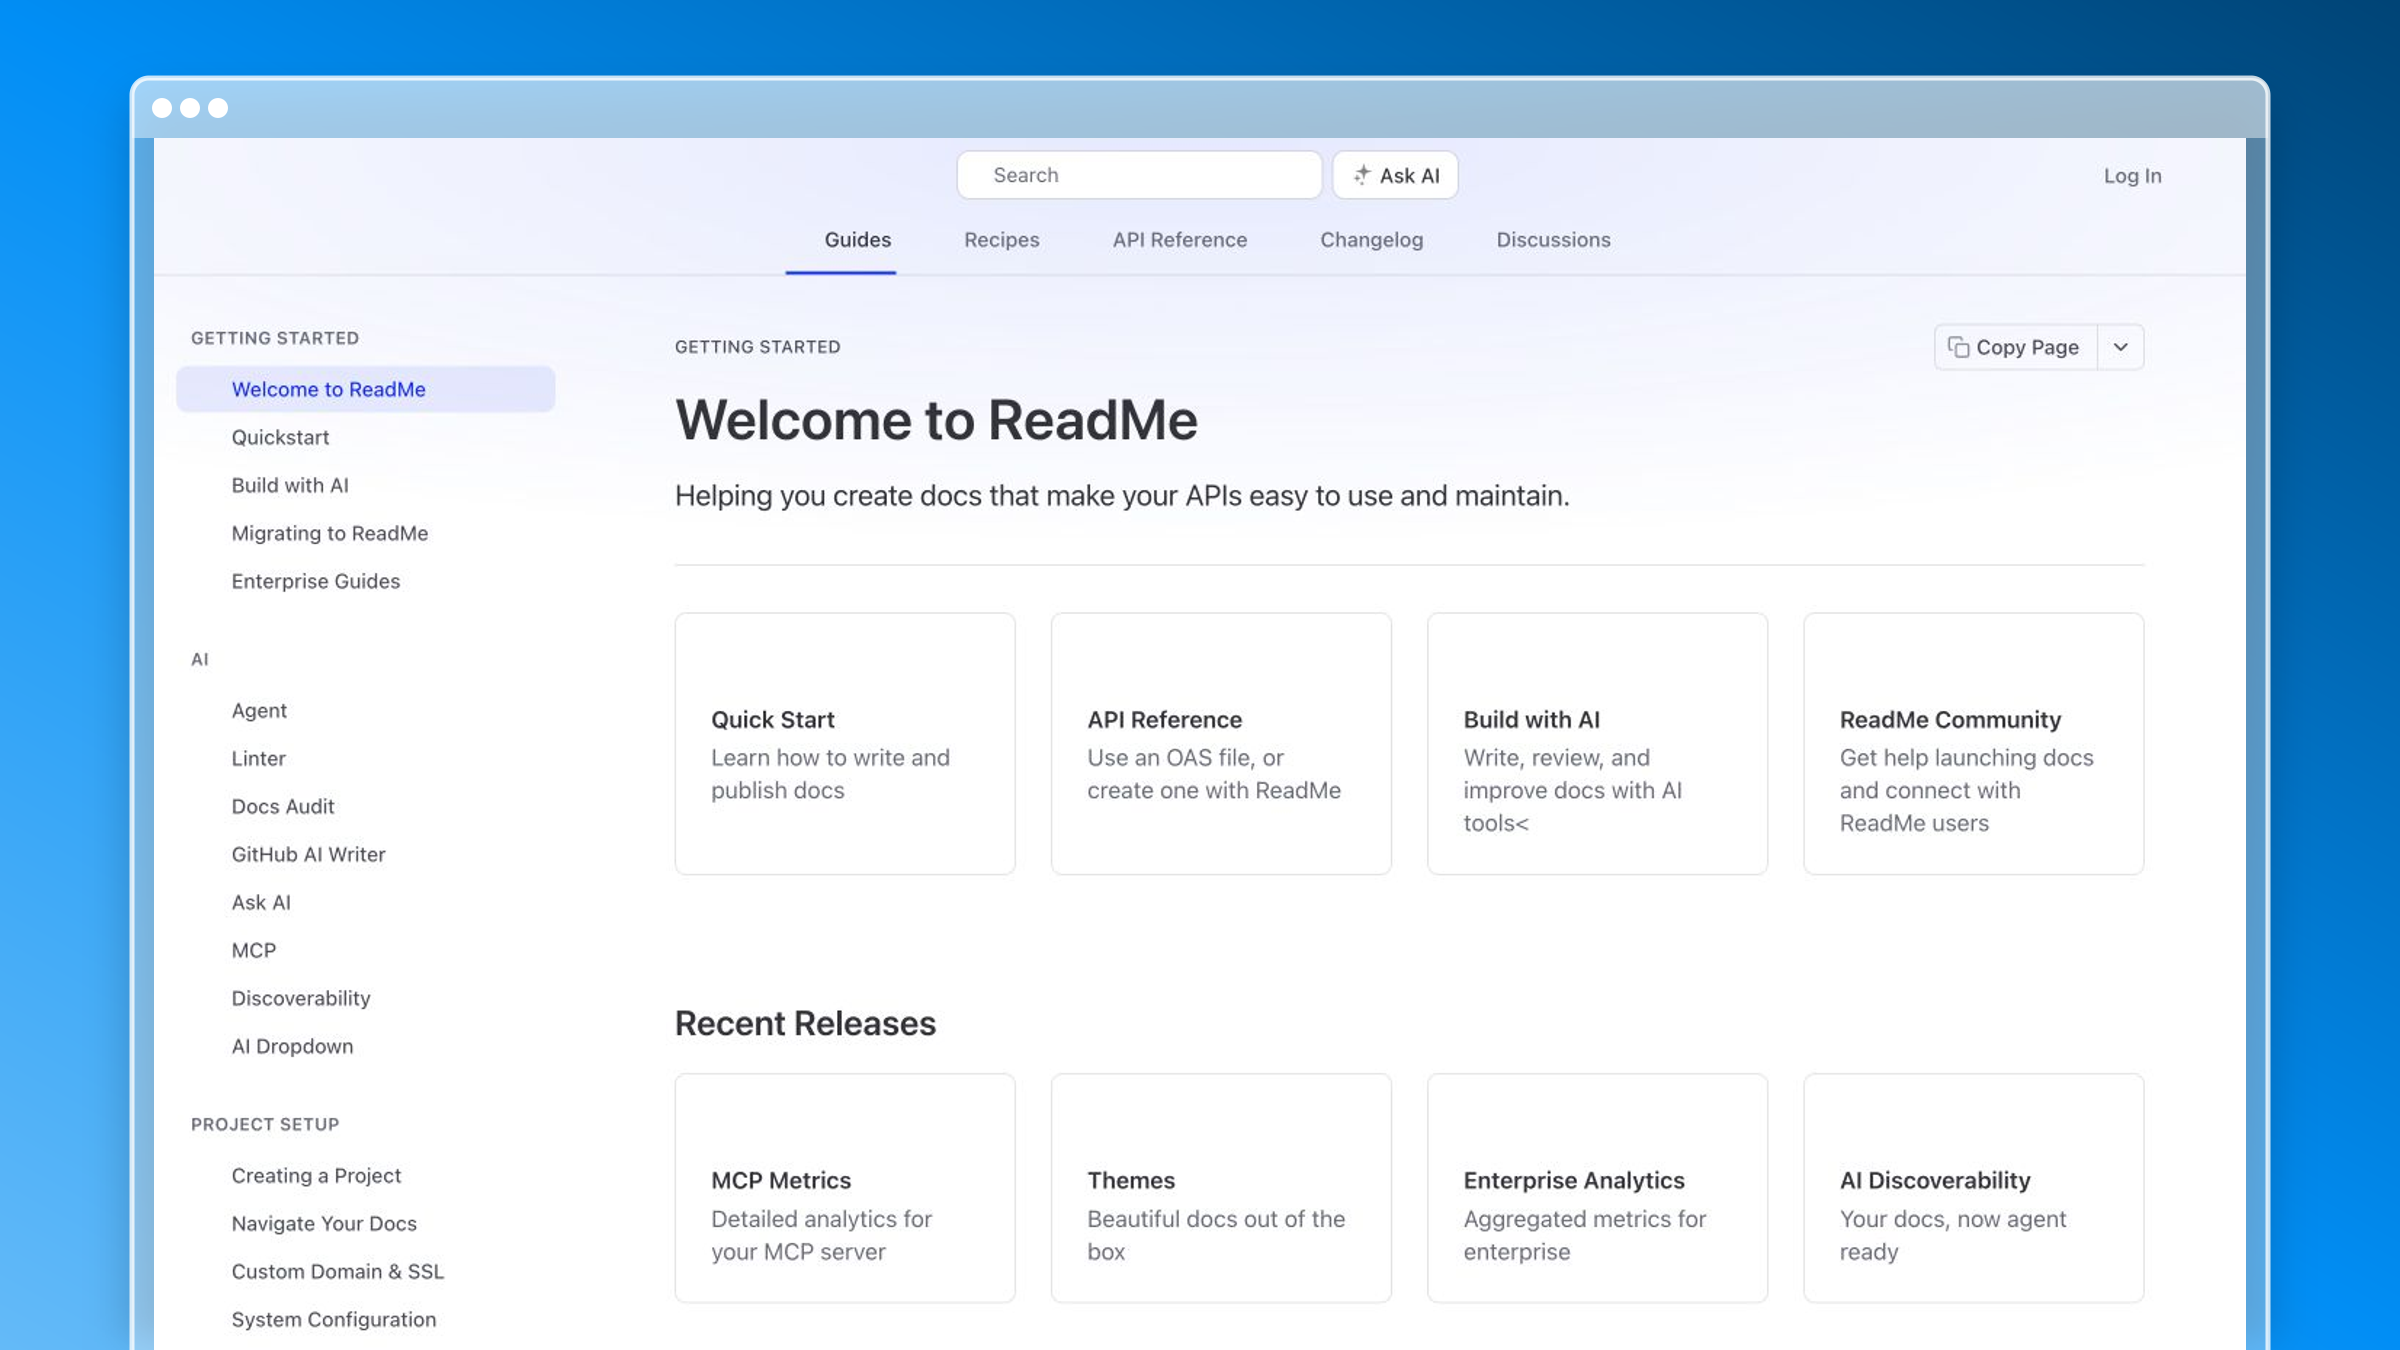This screenshot has height=1350, width=2400.
Task: Click the Welcome to ReadMe page title
Action: (x=936, y=419)
